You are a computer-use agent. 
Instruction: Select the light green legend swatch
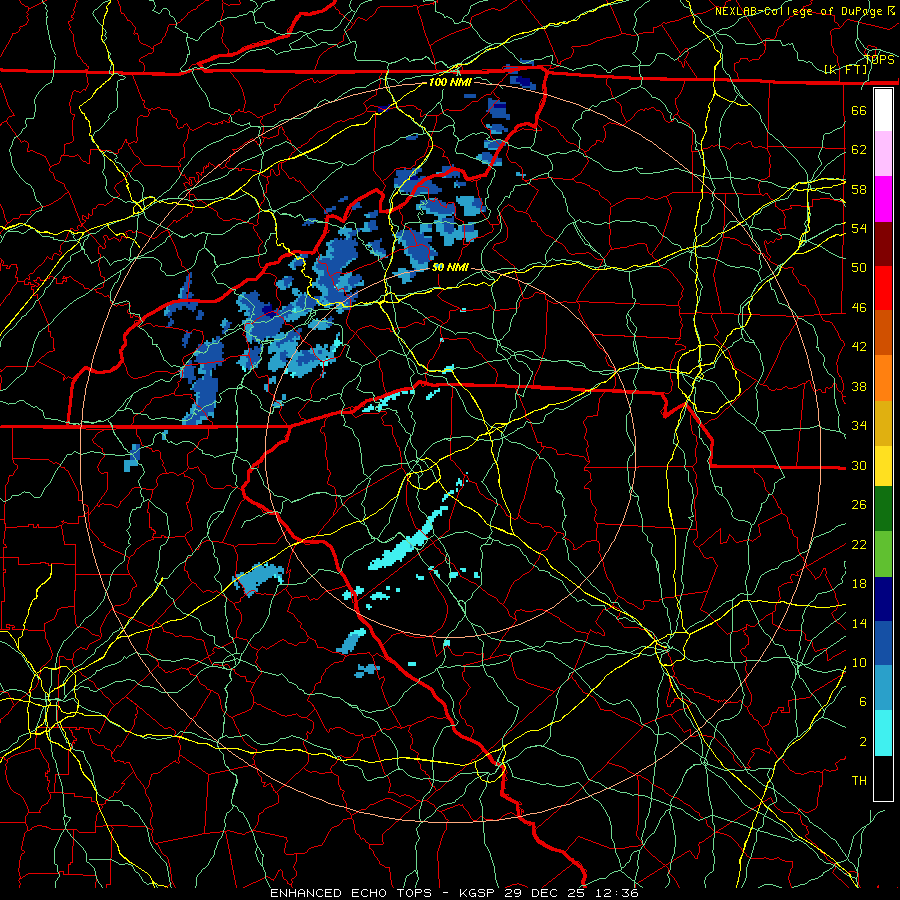(883, 554)
